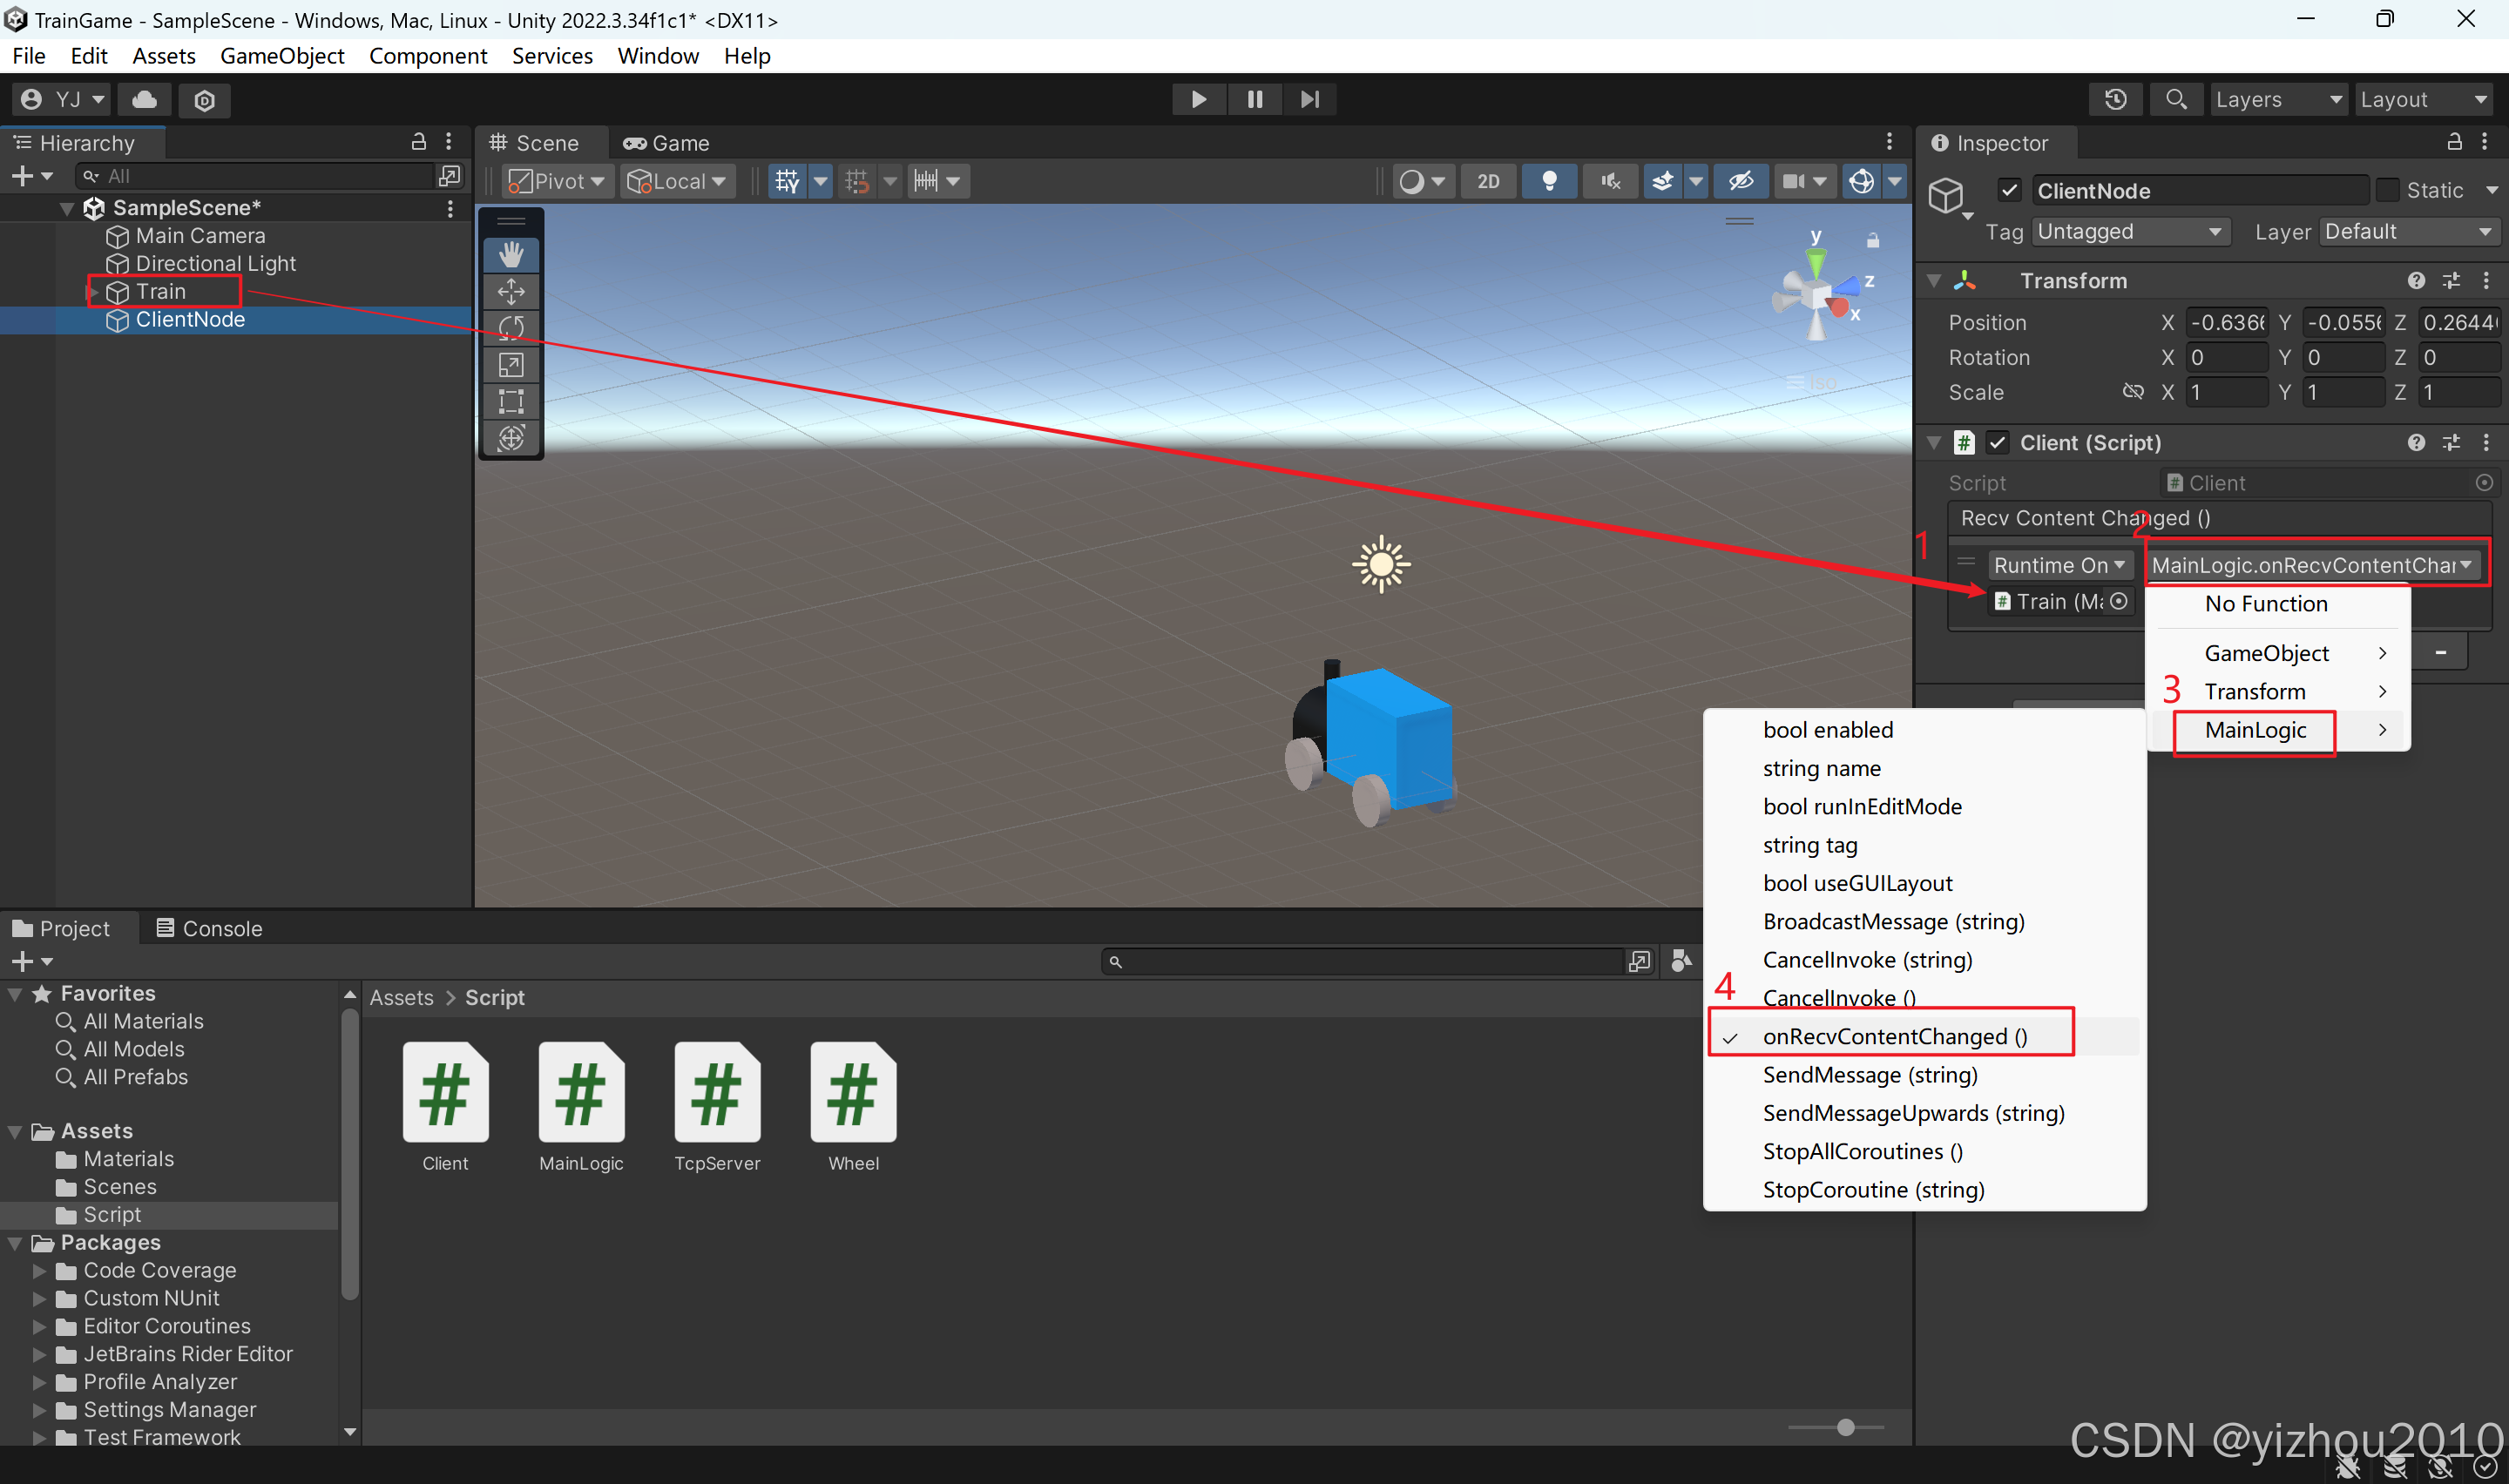Switch to the Console tab
Screen dimensions: 2509x1484
[209, 928]
